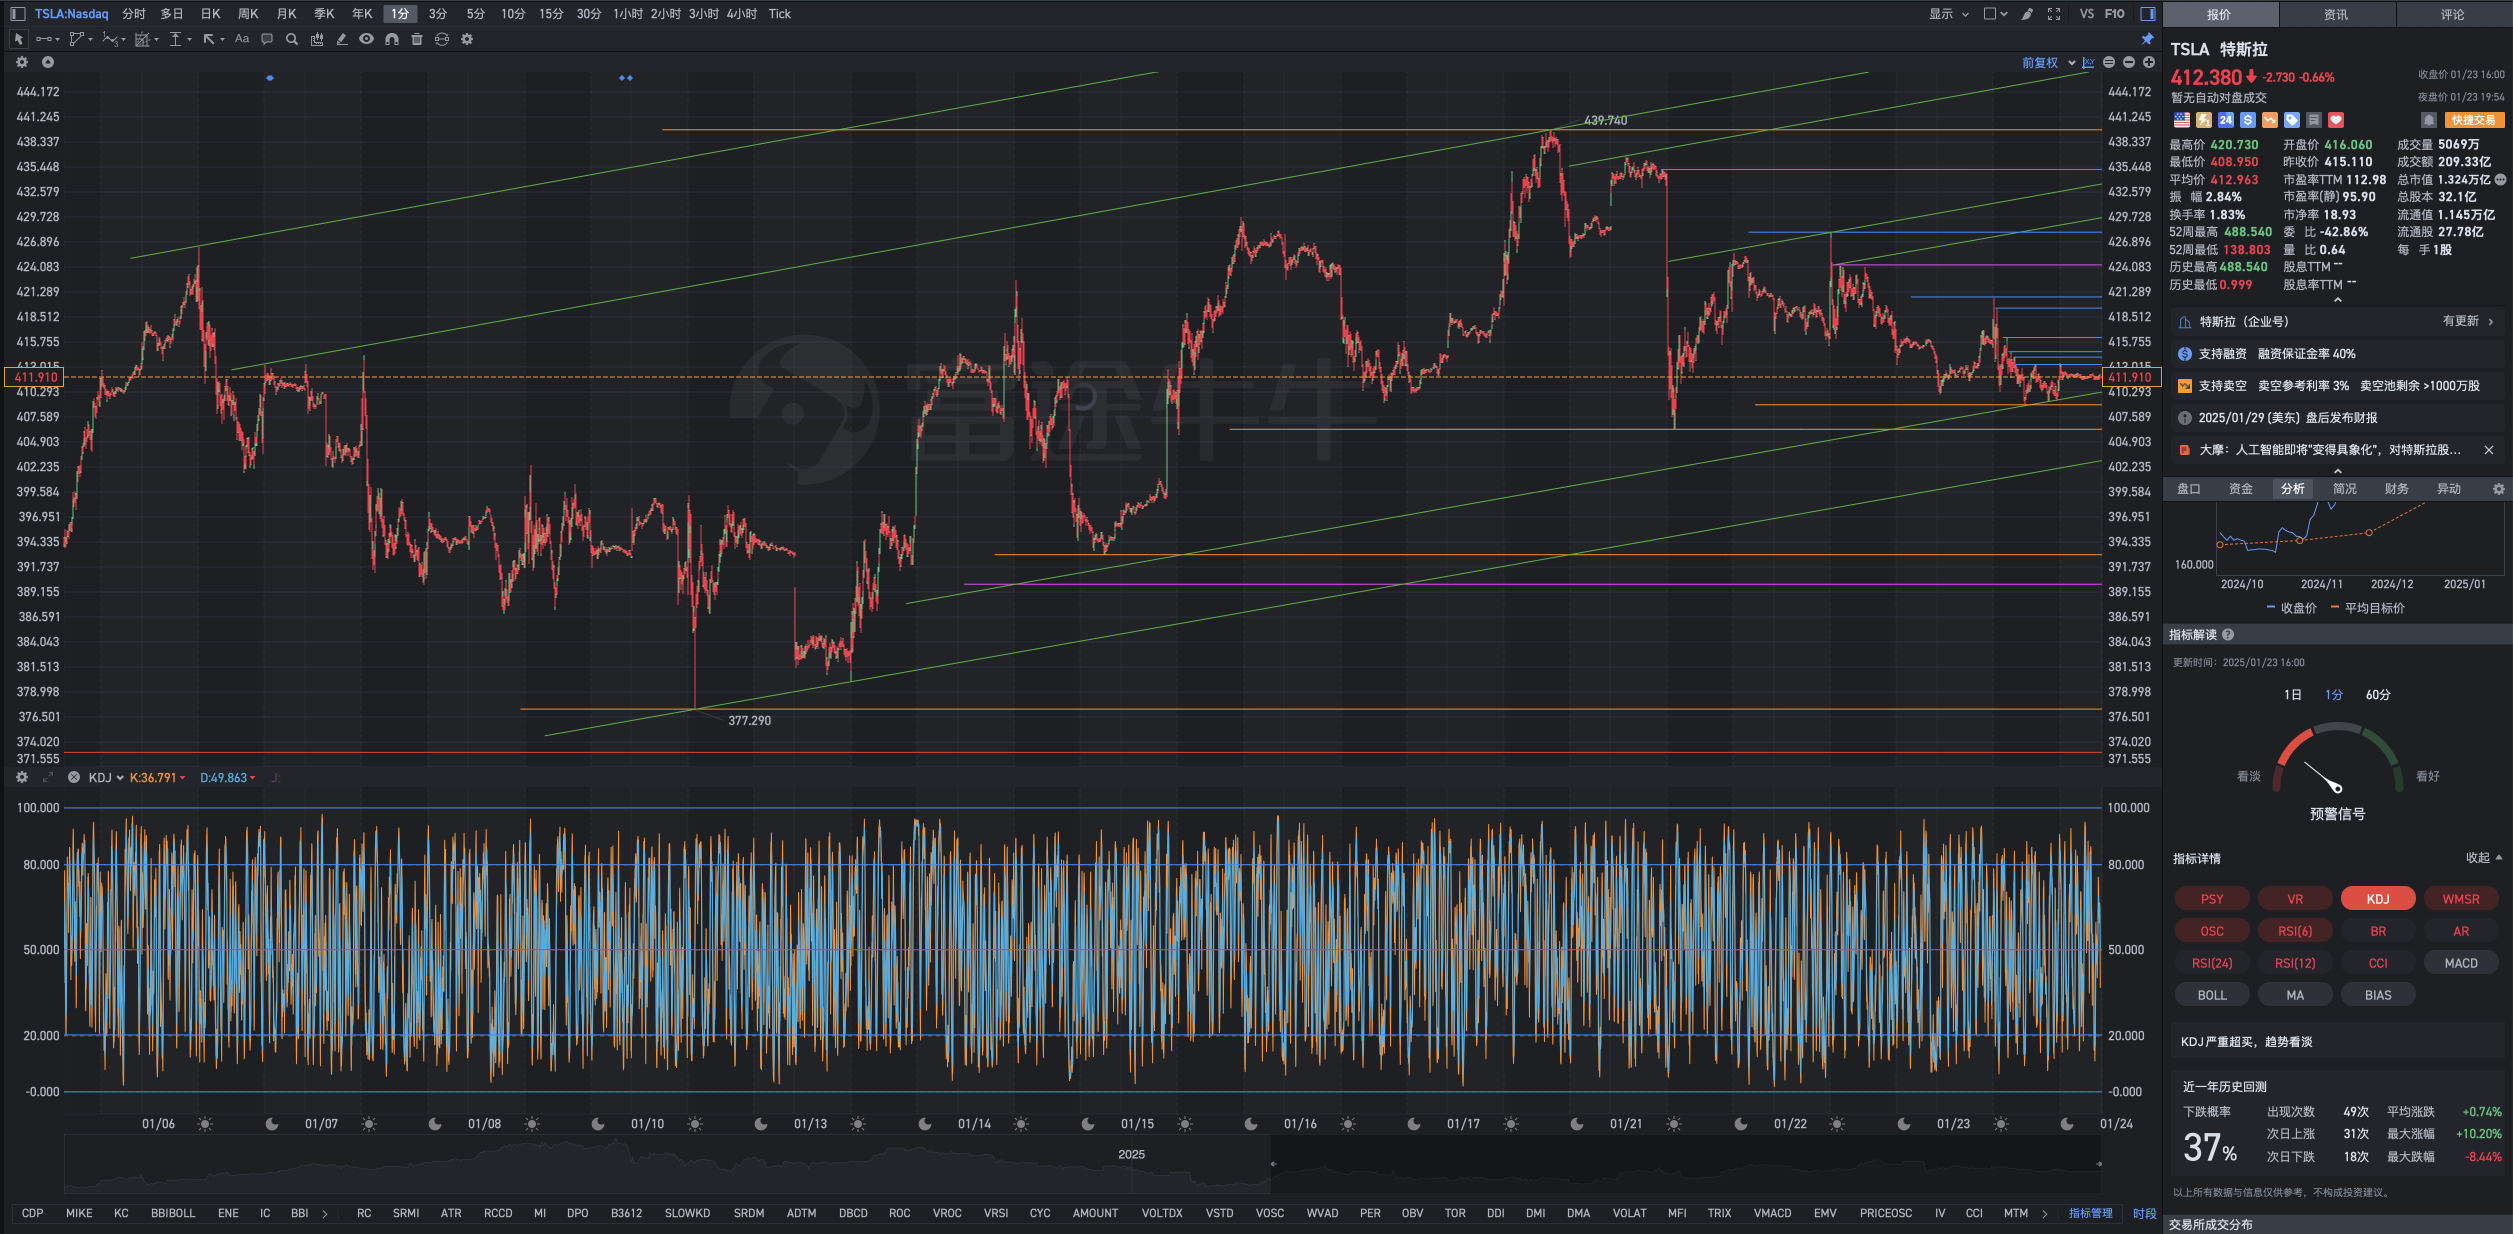The height and width of the screenshot is (1234, 2513).
Task: Select the text Aa annotation tool
Action: pyautogui.click(x=242, y=39)
